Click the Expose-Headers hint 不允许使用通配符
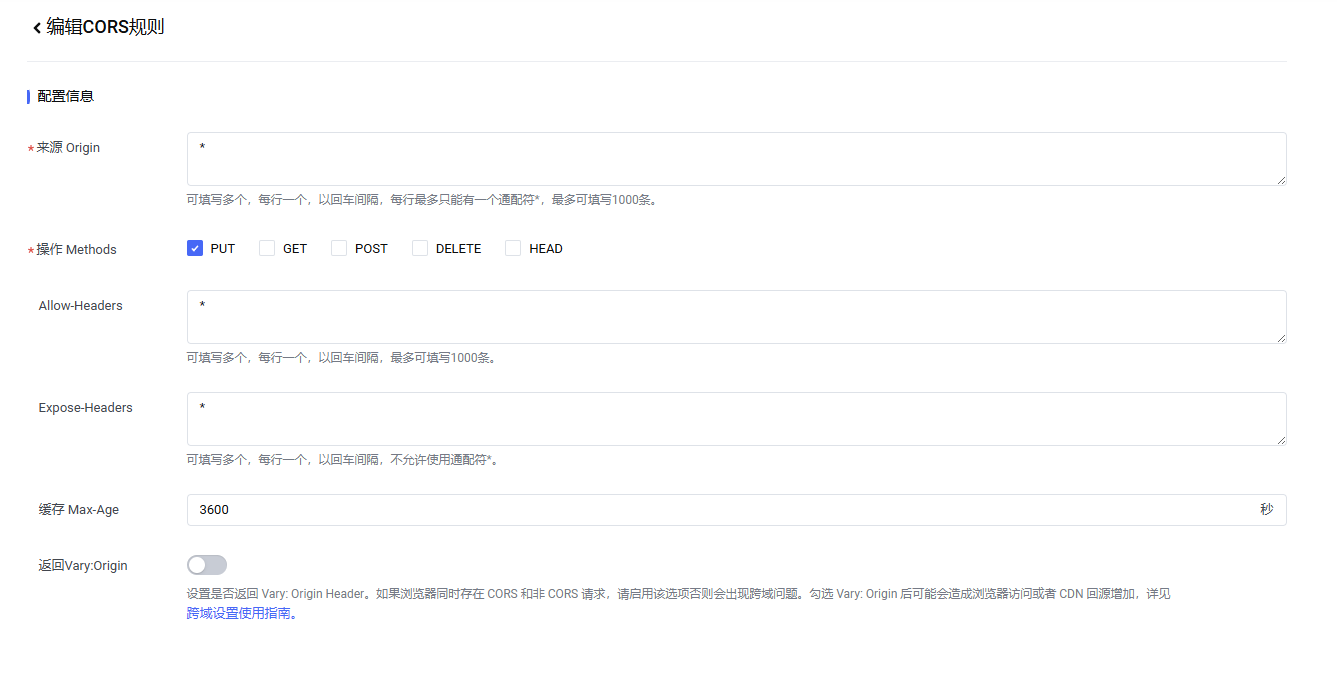Viewport: 1337px width, 682px height. (x=343, y=459)
